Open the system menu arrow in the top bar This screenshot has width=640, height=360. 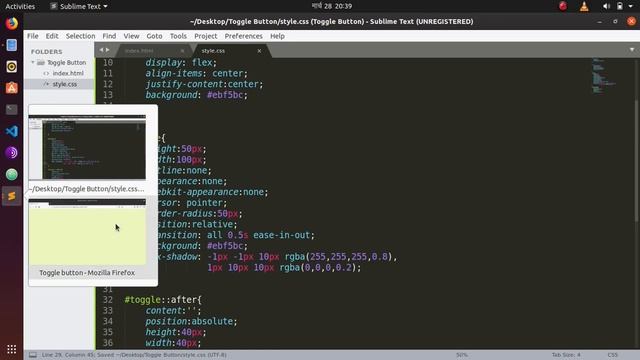coord(631,6)
